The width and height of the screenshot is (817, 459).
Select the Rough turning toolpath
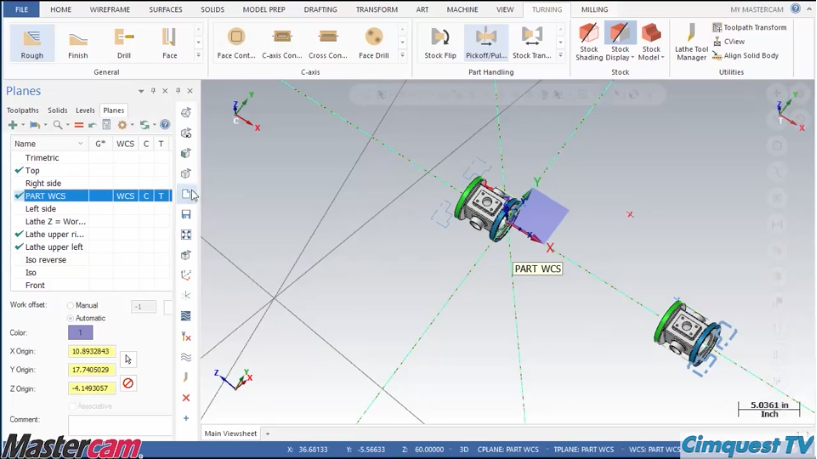click(x=32, y=43)
